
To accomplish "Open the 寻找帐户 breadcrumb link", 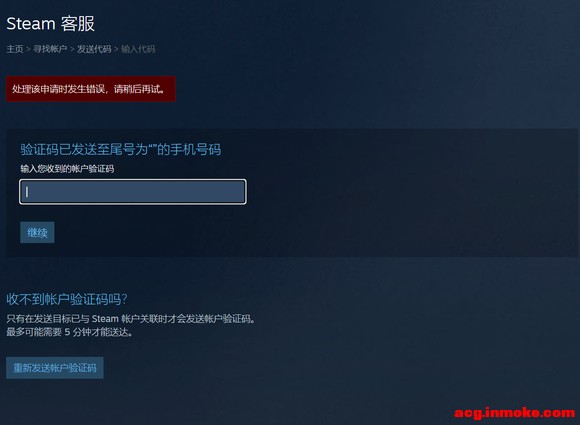I will coord(50,49).
